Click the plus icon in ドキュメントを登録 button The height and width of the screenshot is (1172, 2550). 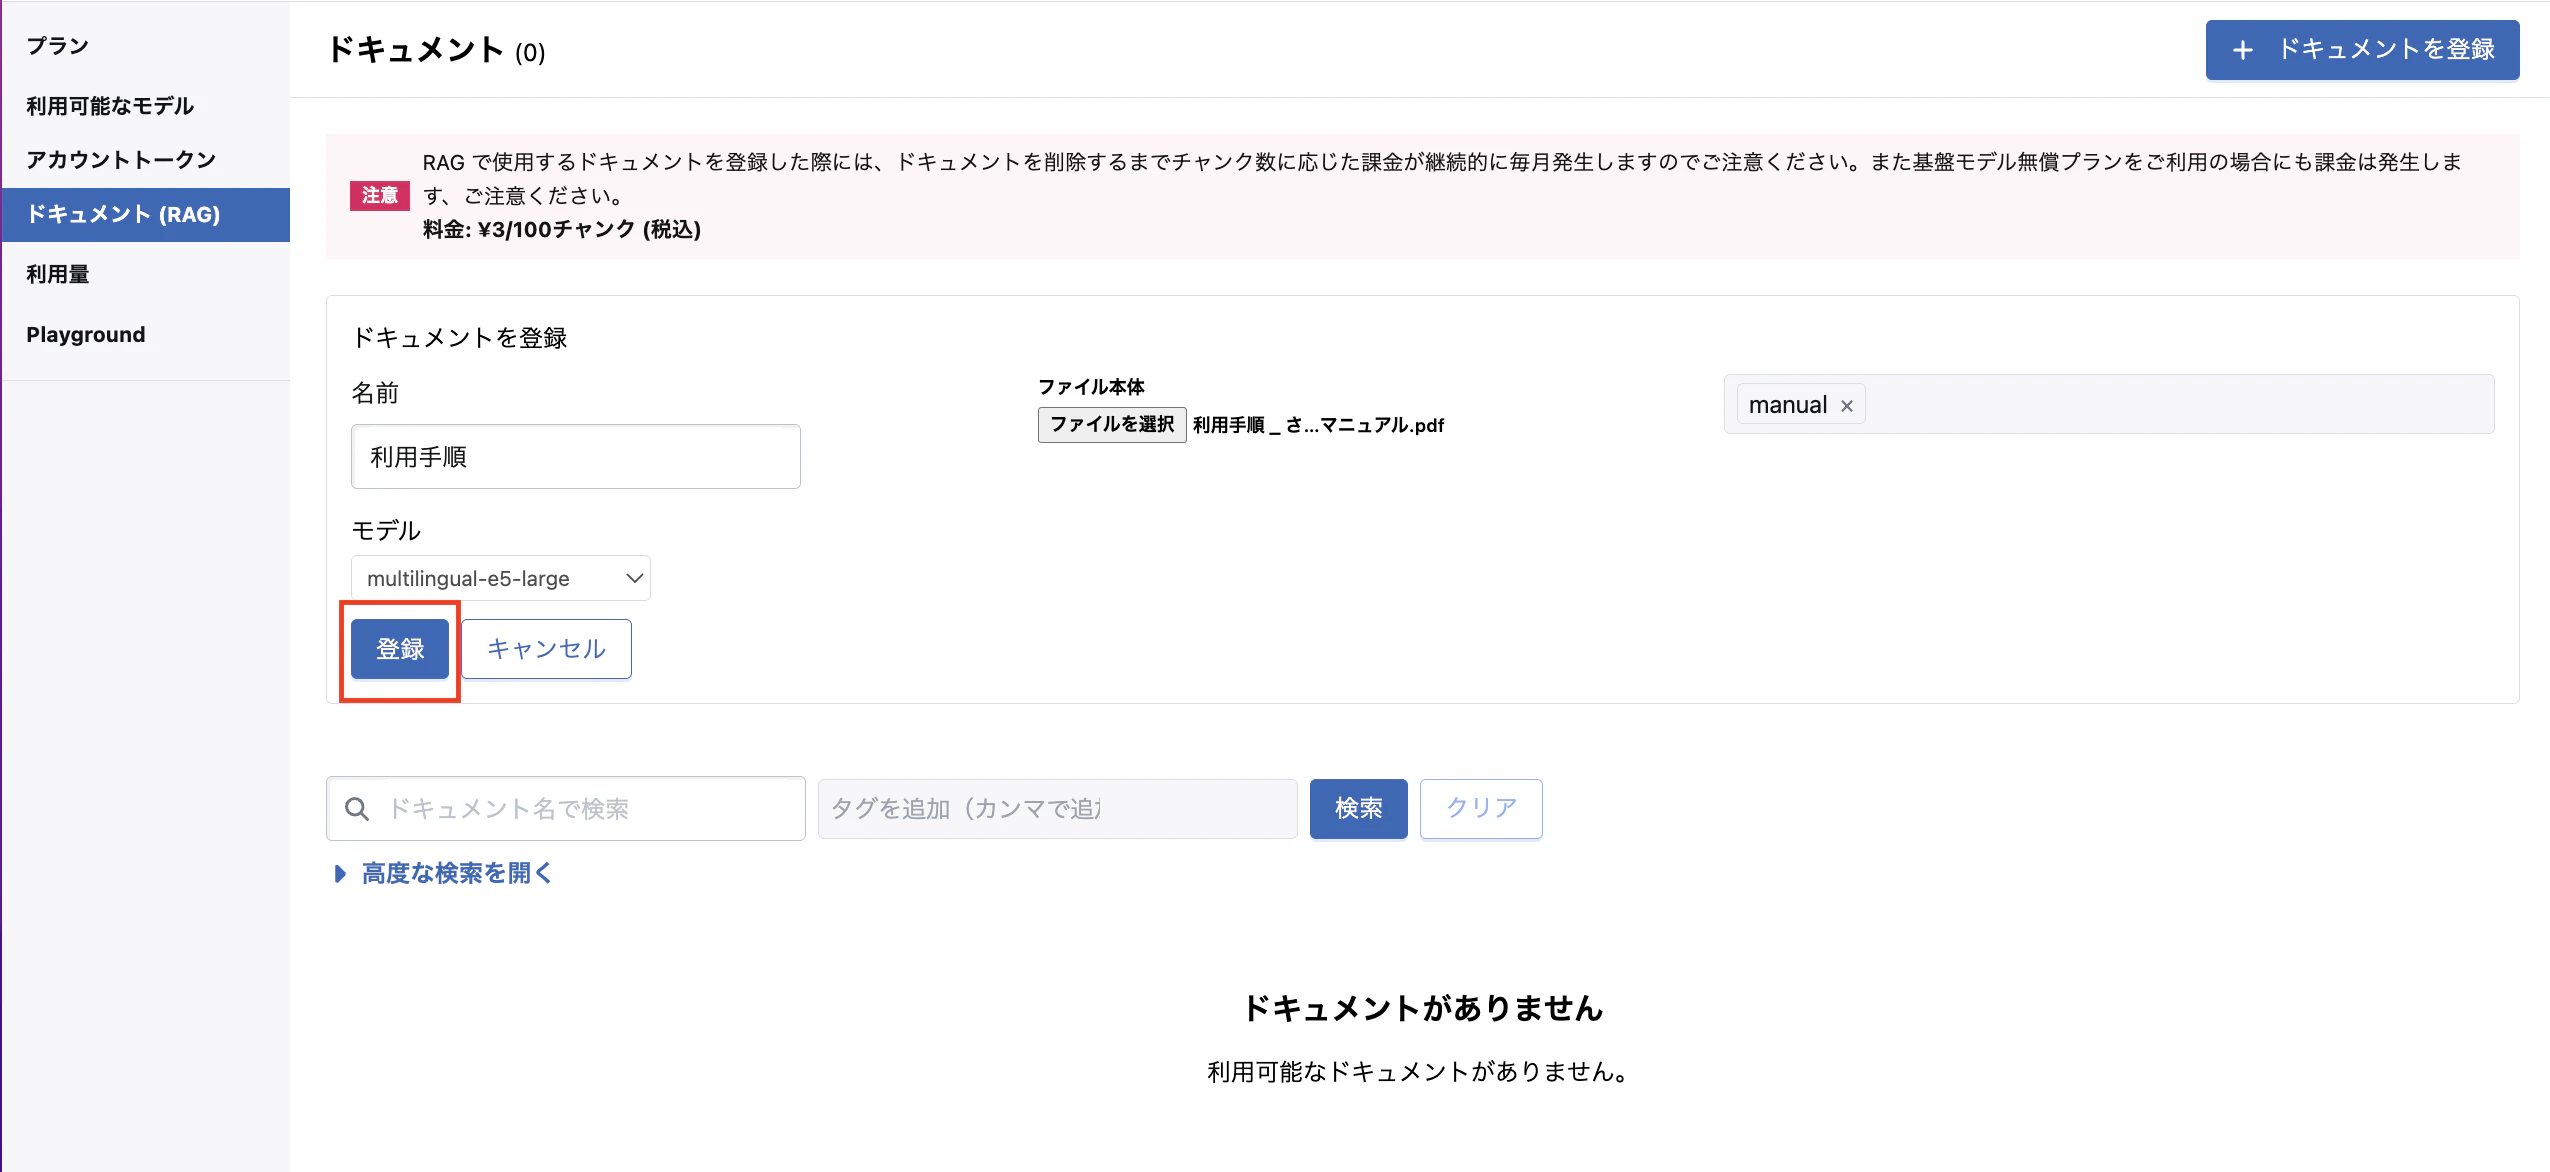pyautogui.click(x=2243, y=50)
